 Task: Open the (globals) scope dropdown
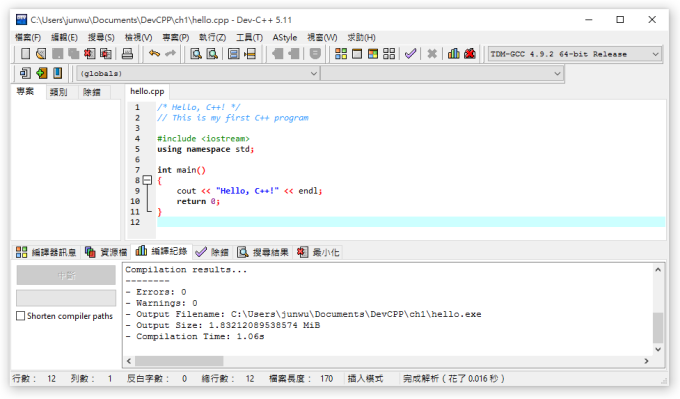click(198, 73)
